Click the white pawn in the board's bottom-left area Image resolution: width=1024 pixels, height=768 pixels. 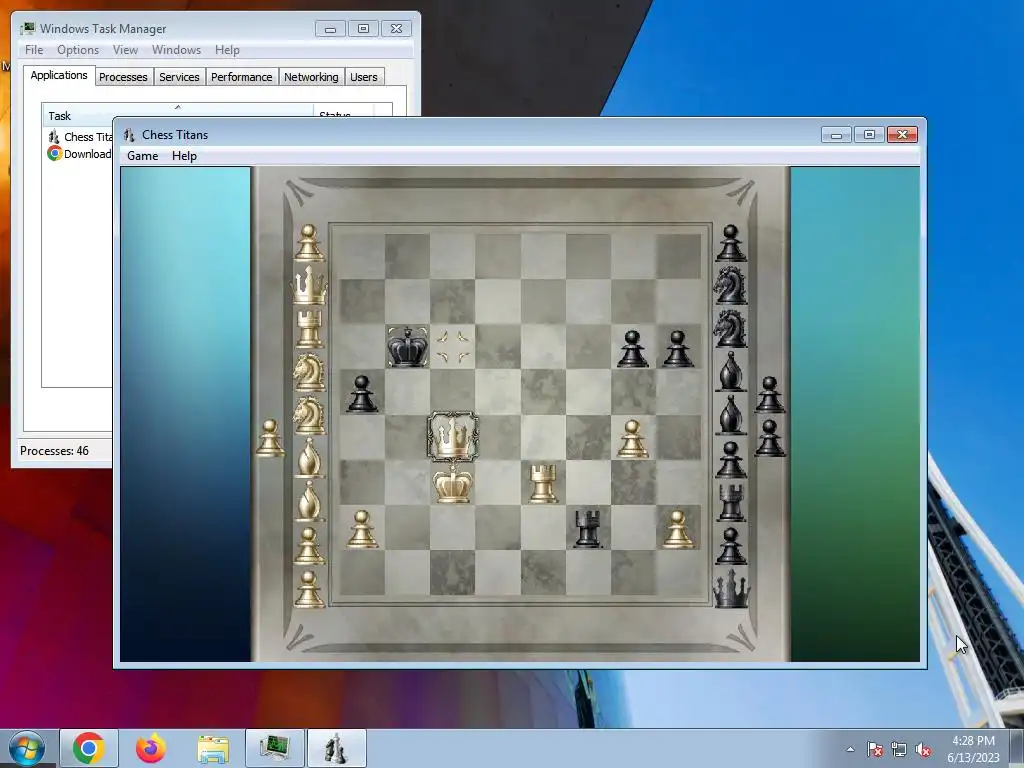coord(362,528)
